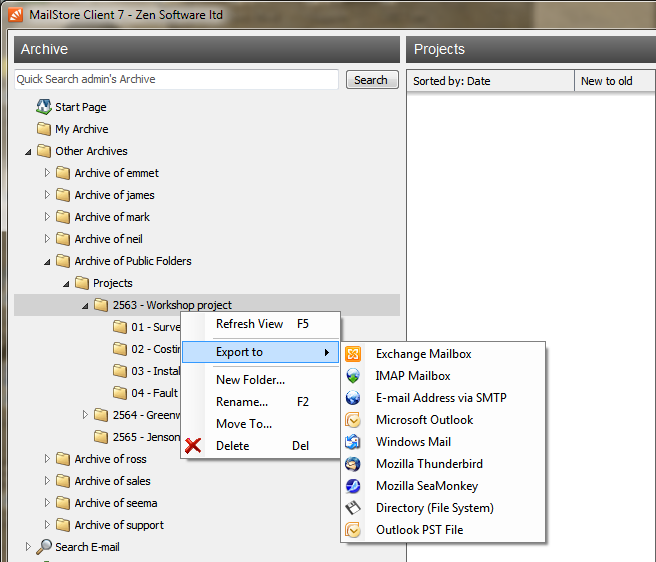
Task: Click the Archive of support folder icon
Action: coord(63,525)
